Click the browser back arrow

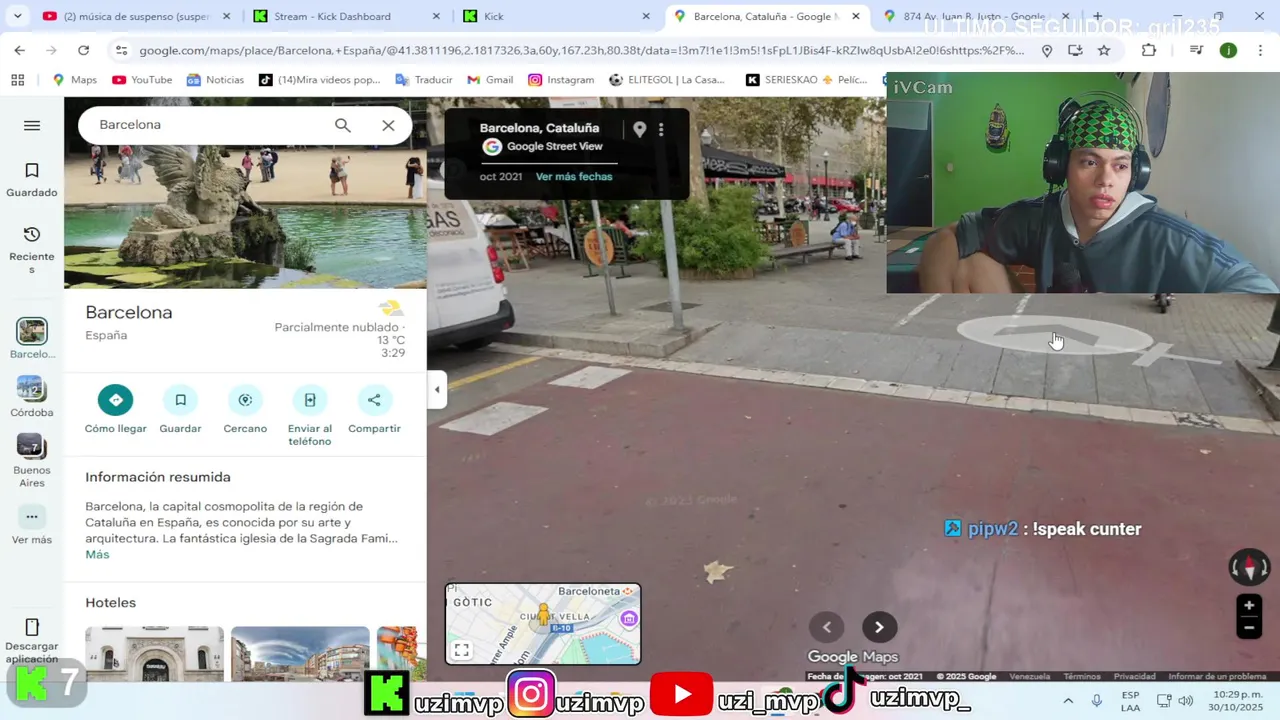coord(20,50)
